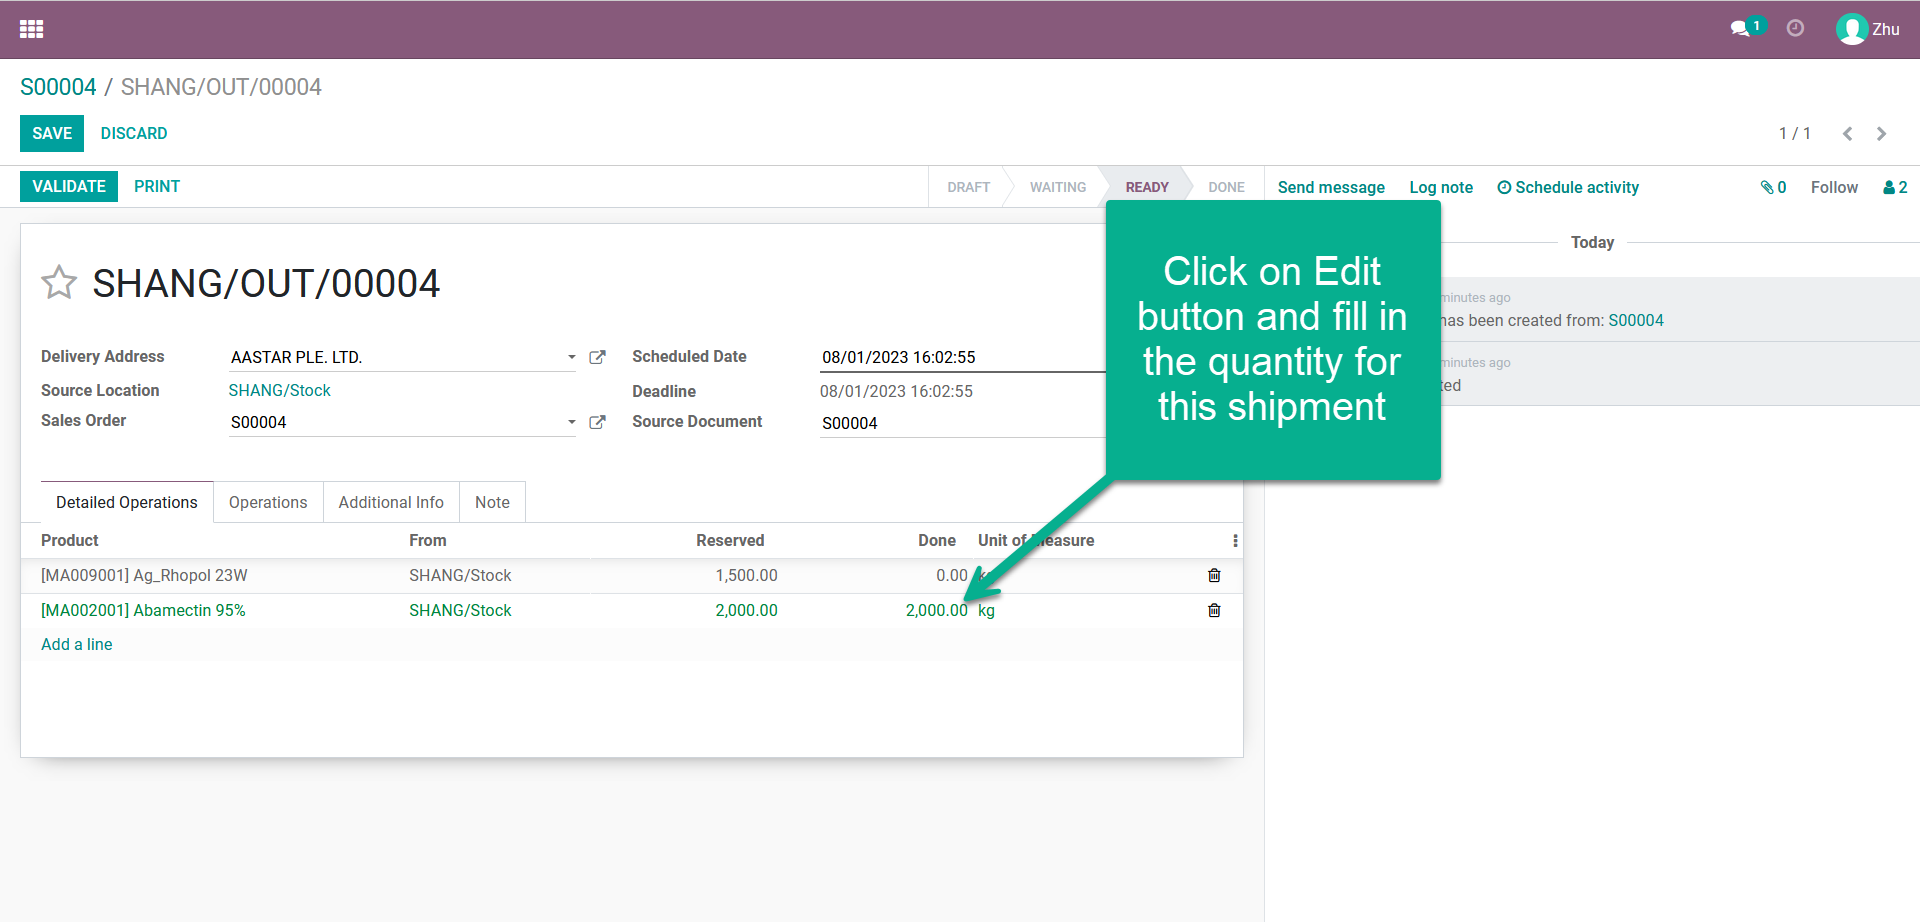
Task: Sort by the From column header
Action: click(x=428, y=540)
